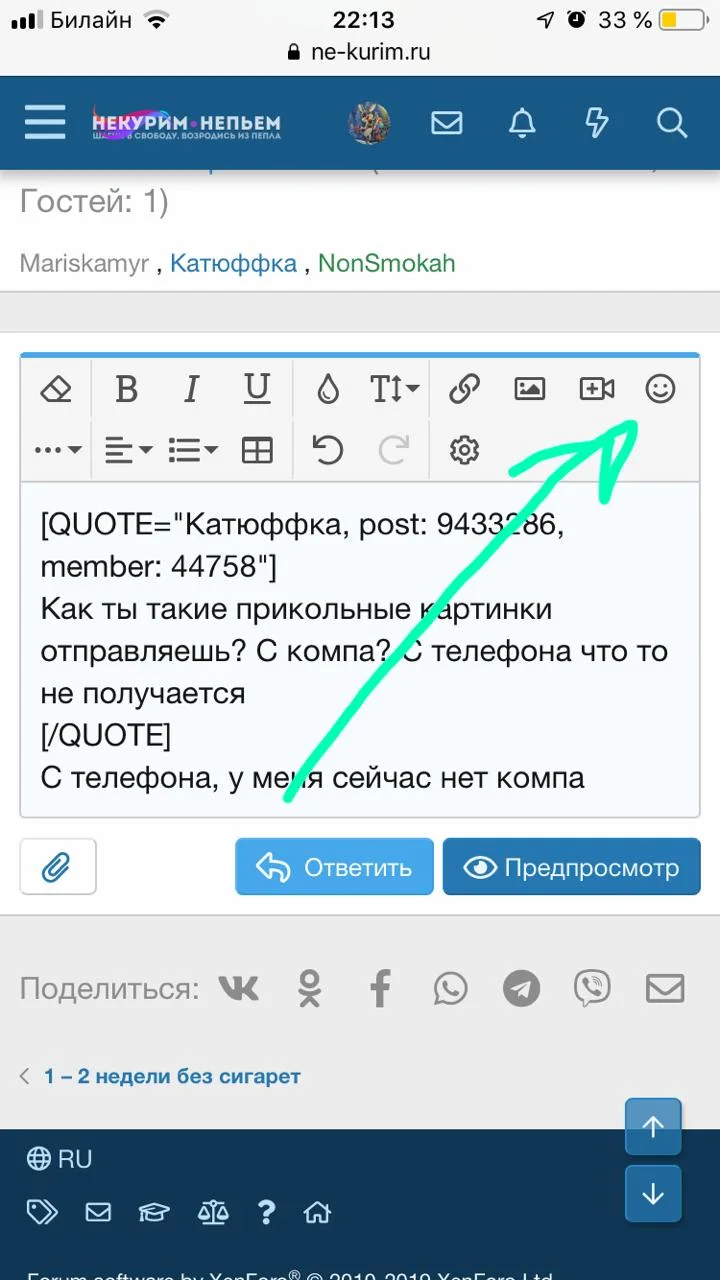Open the text color drop picker

click(328, 389)
